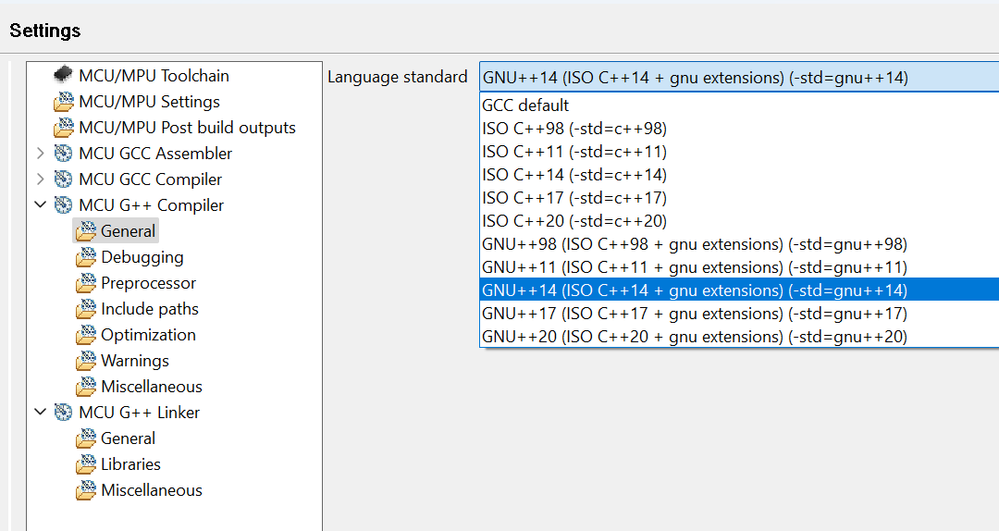Click the Debugging folder icon

pyautogui.click(x=85, y=257)
